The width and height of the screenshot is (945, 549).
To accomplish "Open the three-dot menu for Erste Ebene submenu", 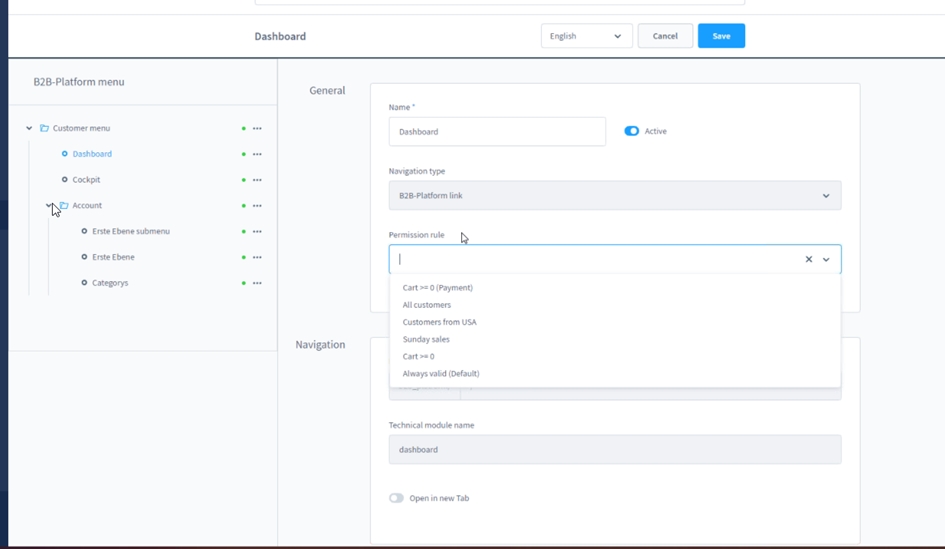I will [257, 232].
